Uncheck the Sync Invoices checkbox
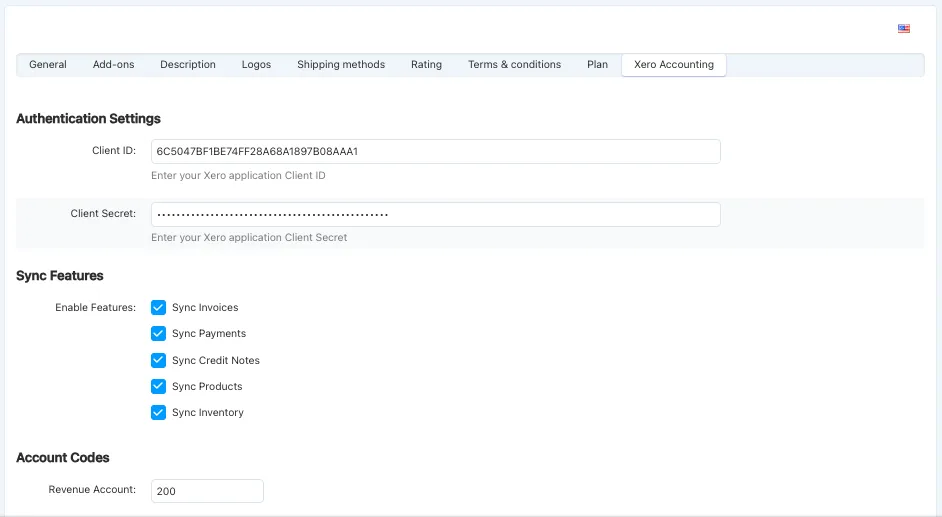This screenshot has width=942, height=517. pos(158,307)
